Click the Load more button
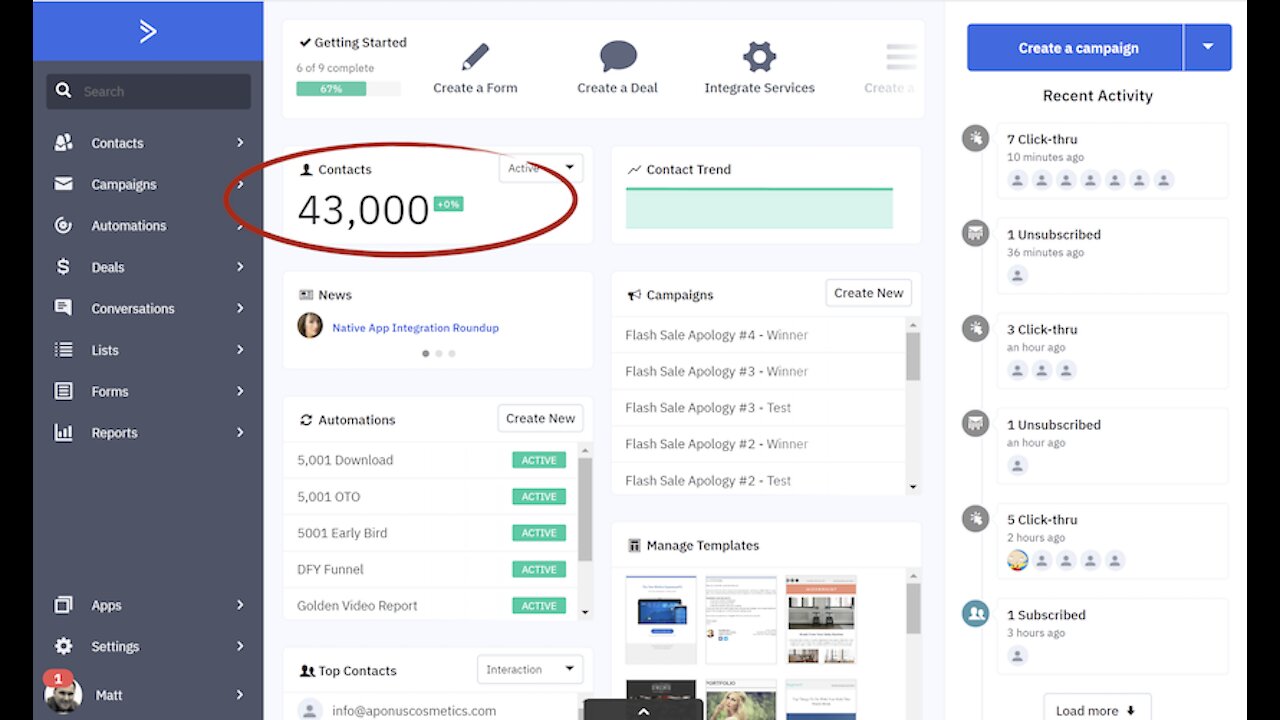 1097,708
